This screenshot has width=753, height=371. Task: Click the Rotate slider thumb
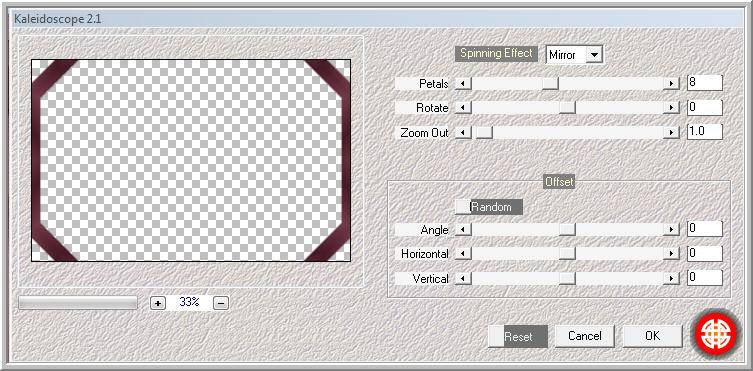point(567,108)
